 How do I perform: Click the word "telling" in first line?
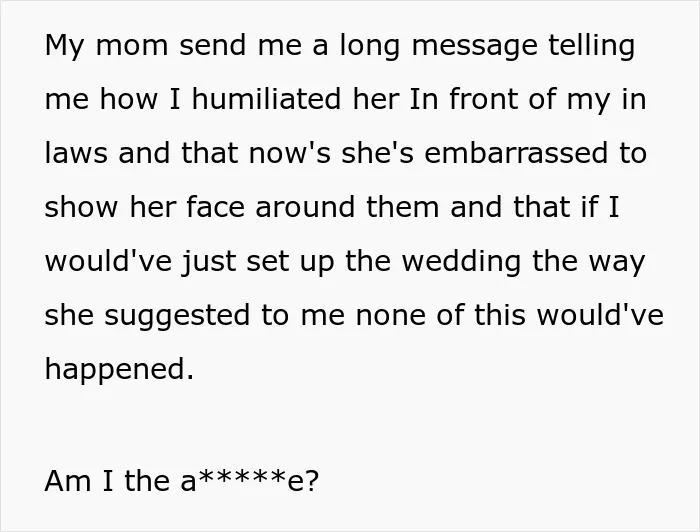[x=592, y=46]
